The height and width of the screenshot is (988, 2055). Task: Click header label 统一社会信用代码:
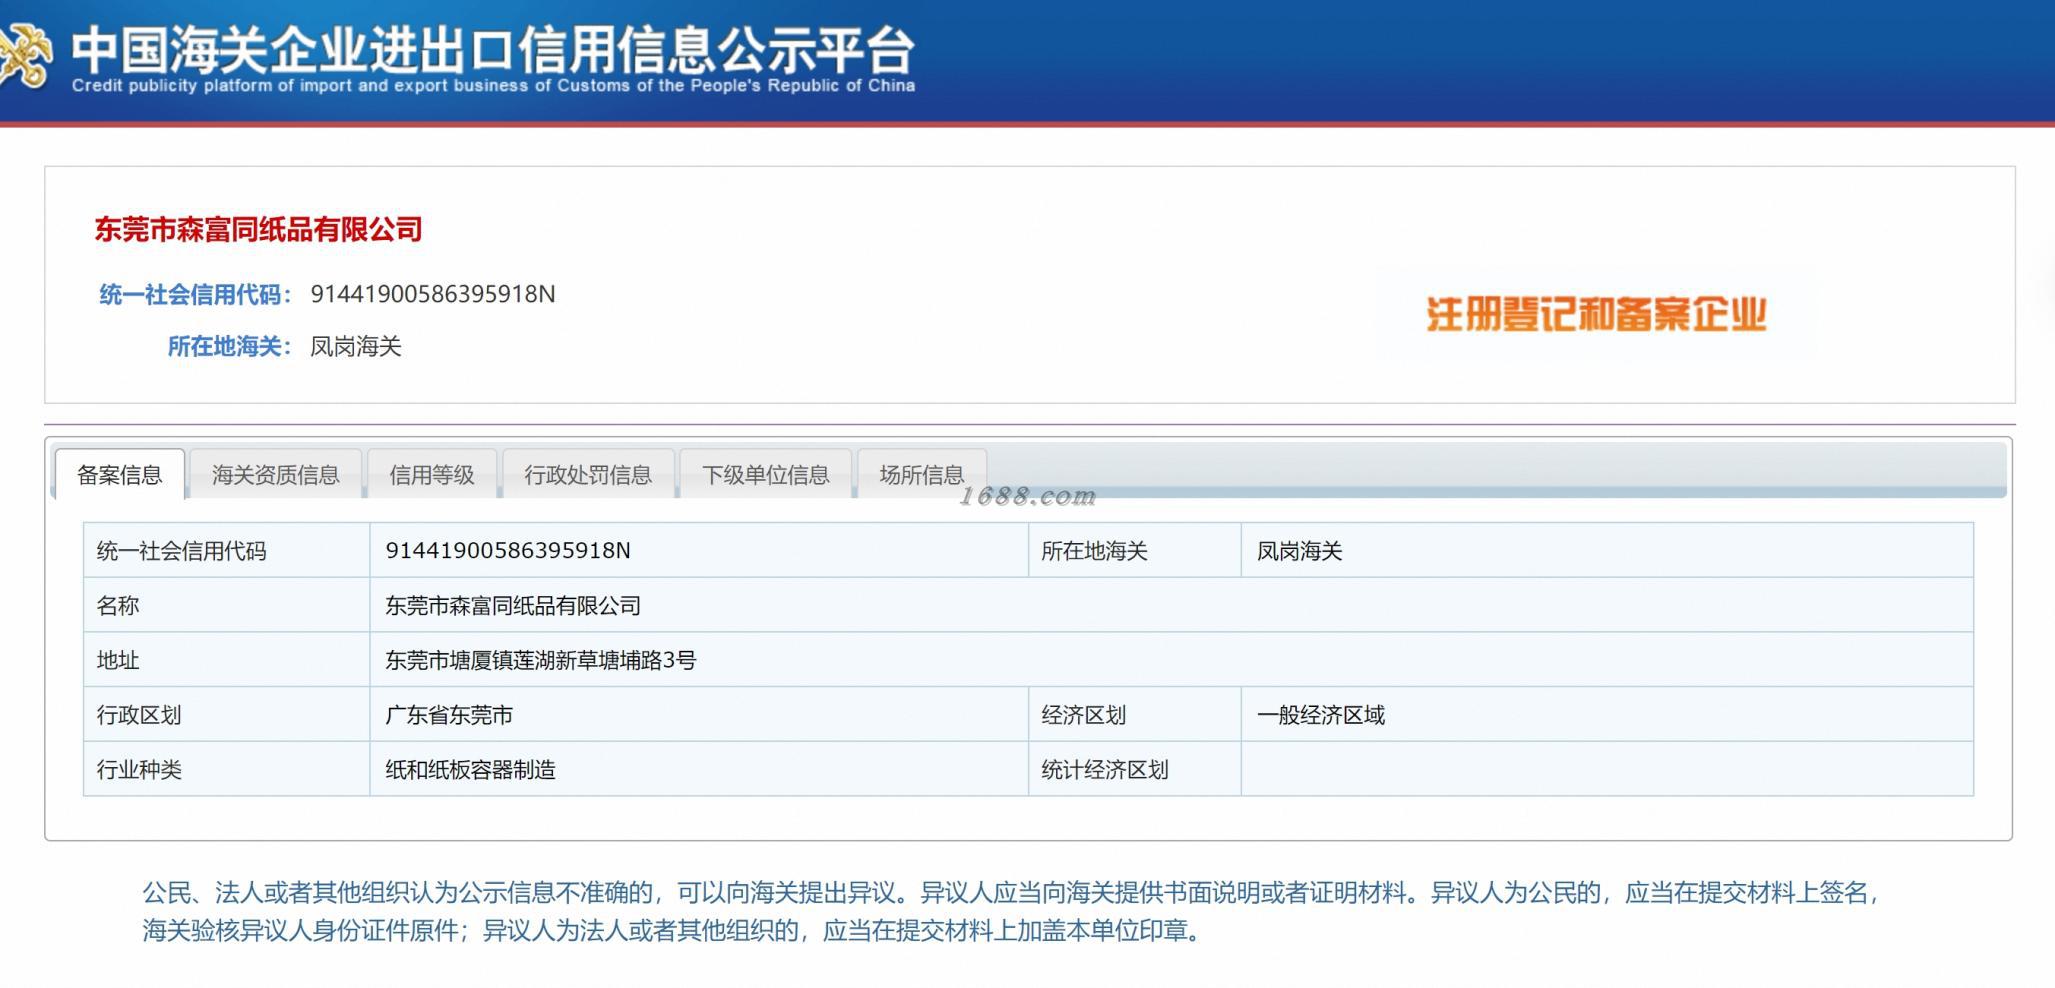click(195, 295)
